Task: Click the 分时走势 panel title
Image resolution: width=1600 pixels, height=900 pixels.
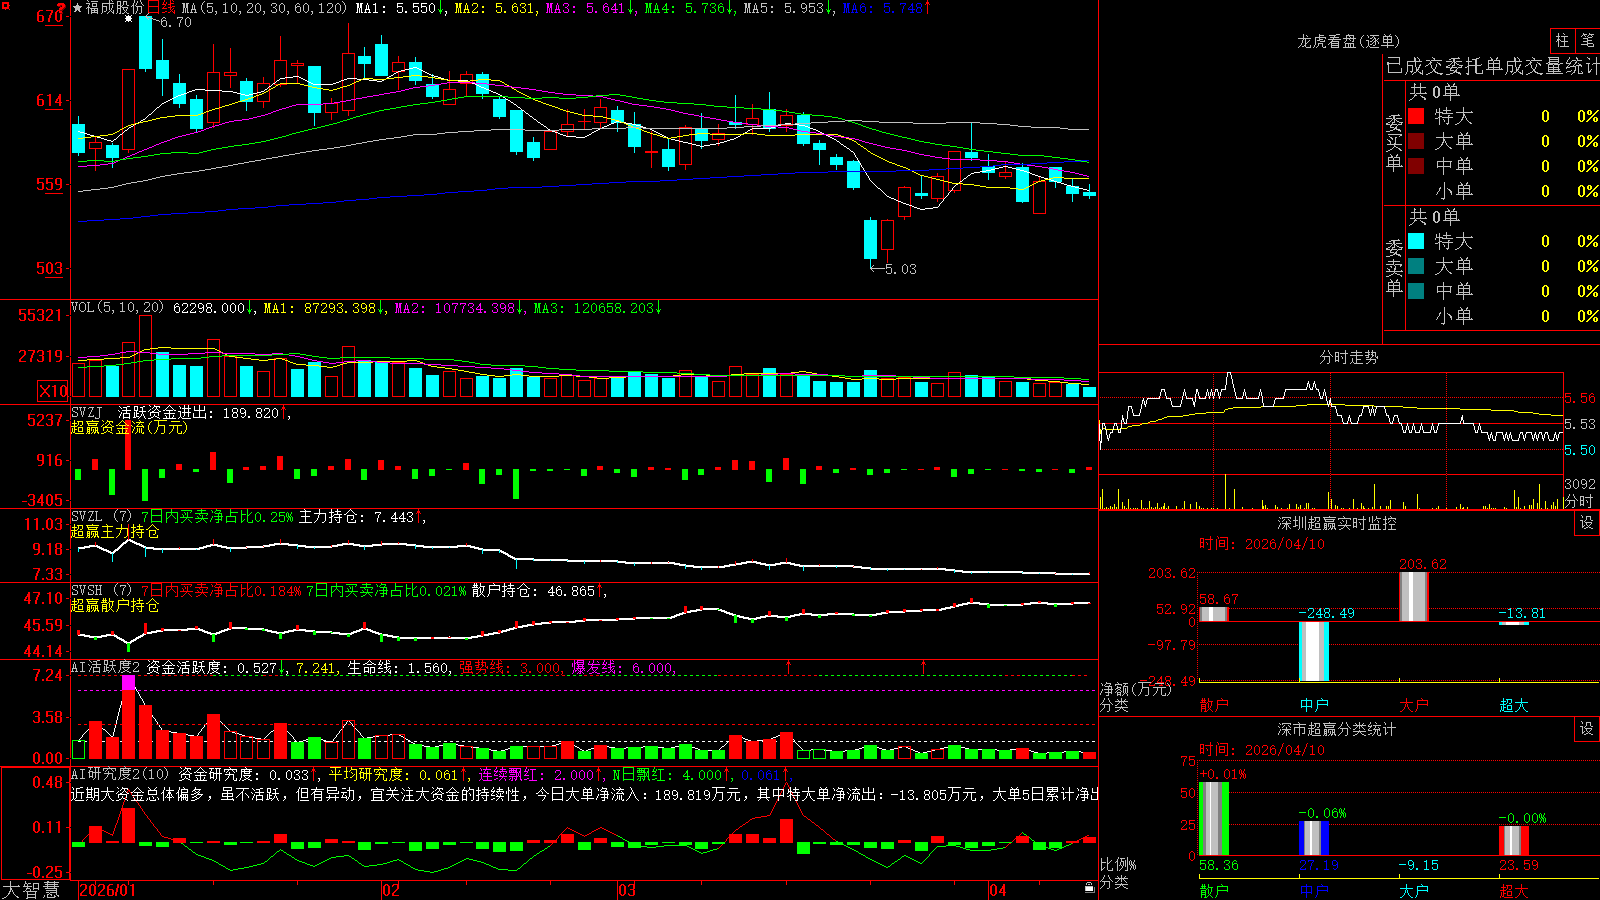Action: pos(1348,357)
